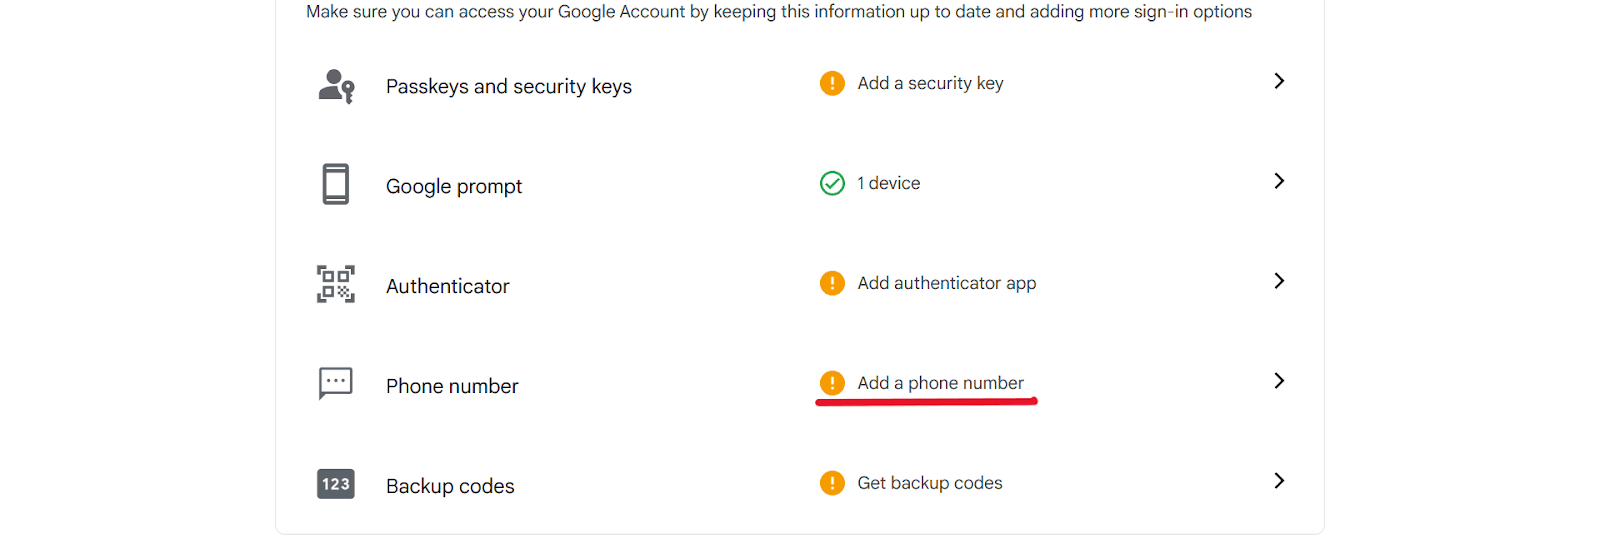Viewport: 1600px width, 538px height.
Task: Click the Backup codes 123 icon
Action: [336, 484]
